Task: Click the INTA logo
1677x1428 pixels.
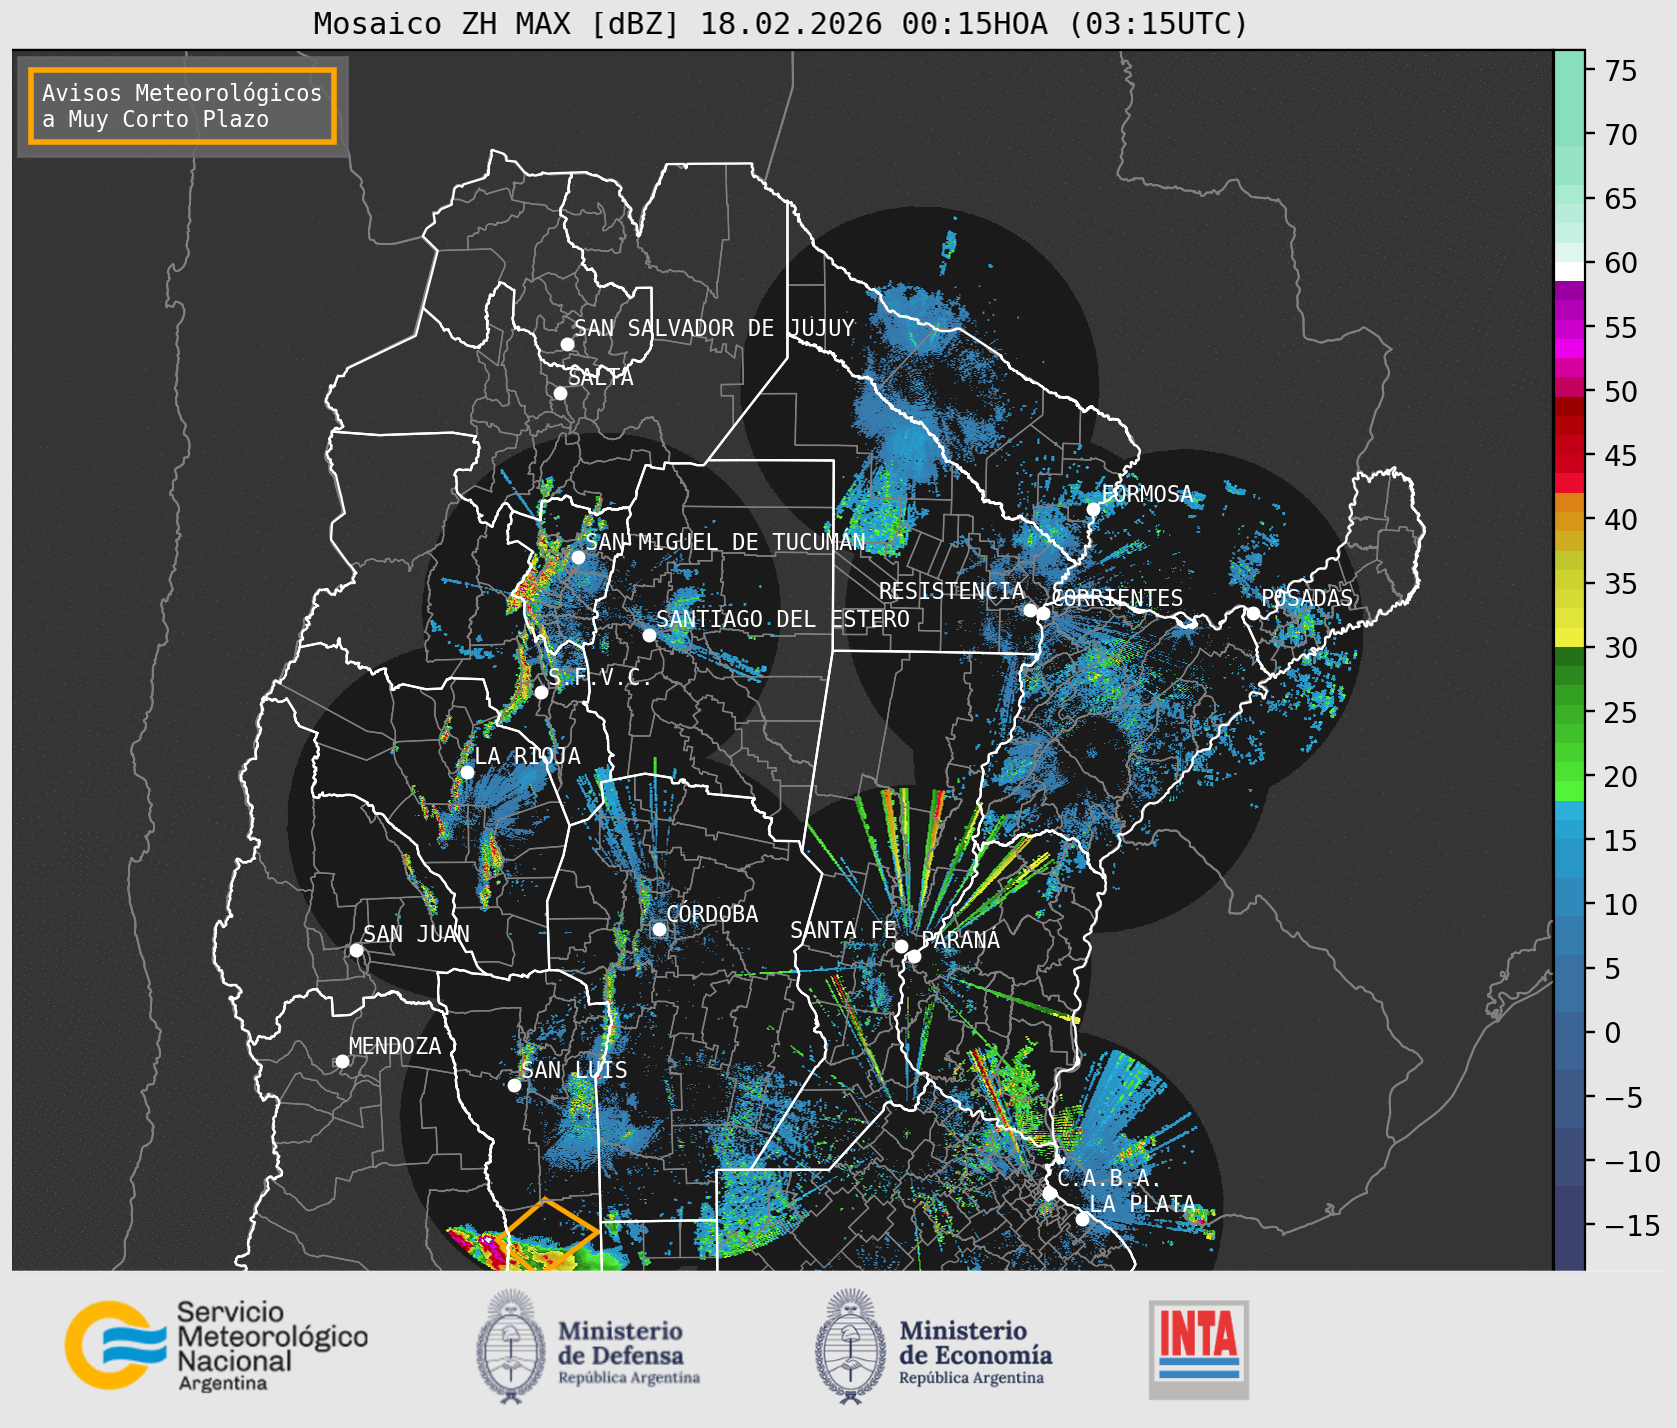Action: 1199,1349
